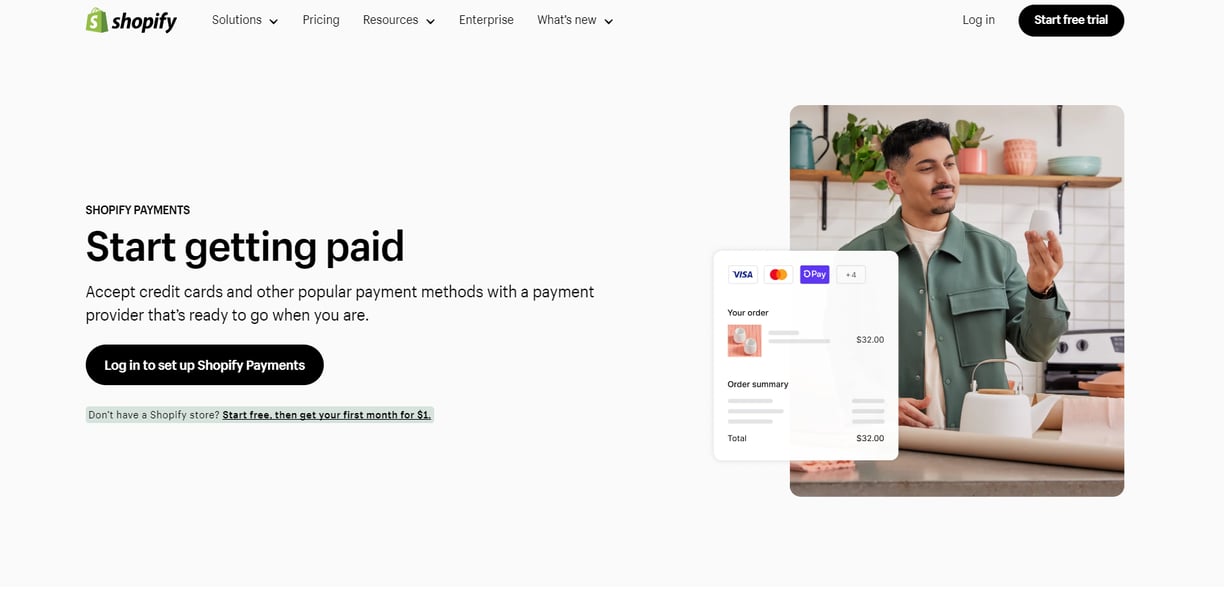
Task: Click the green Shopify bag icon
Action: [97, 20]
